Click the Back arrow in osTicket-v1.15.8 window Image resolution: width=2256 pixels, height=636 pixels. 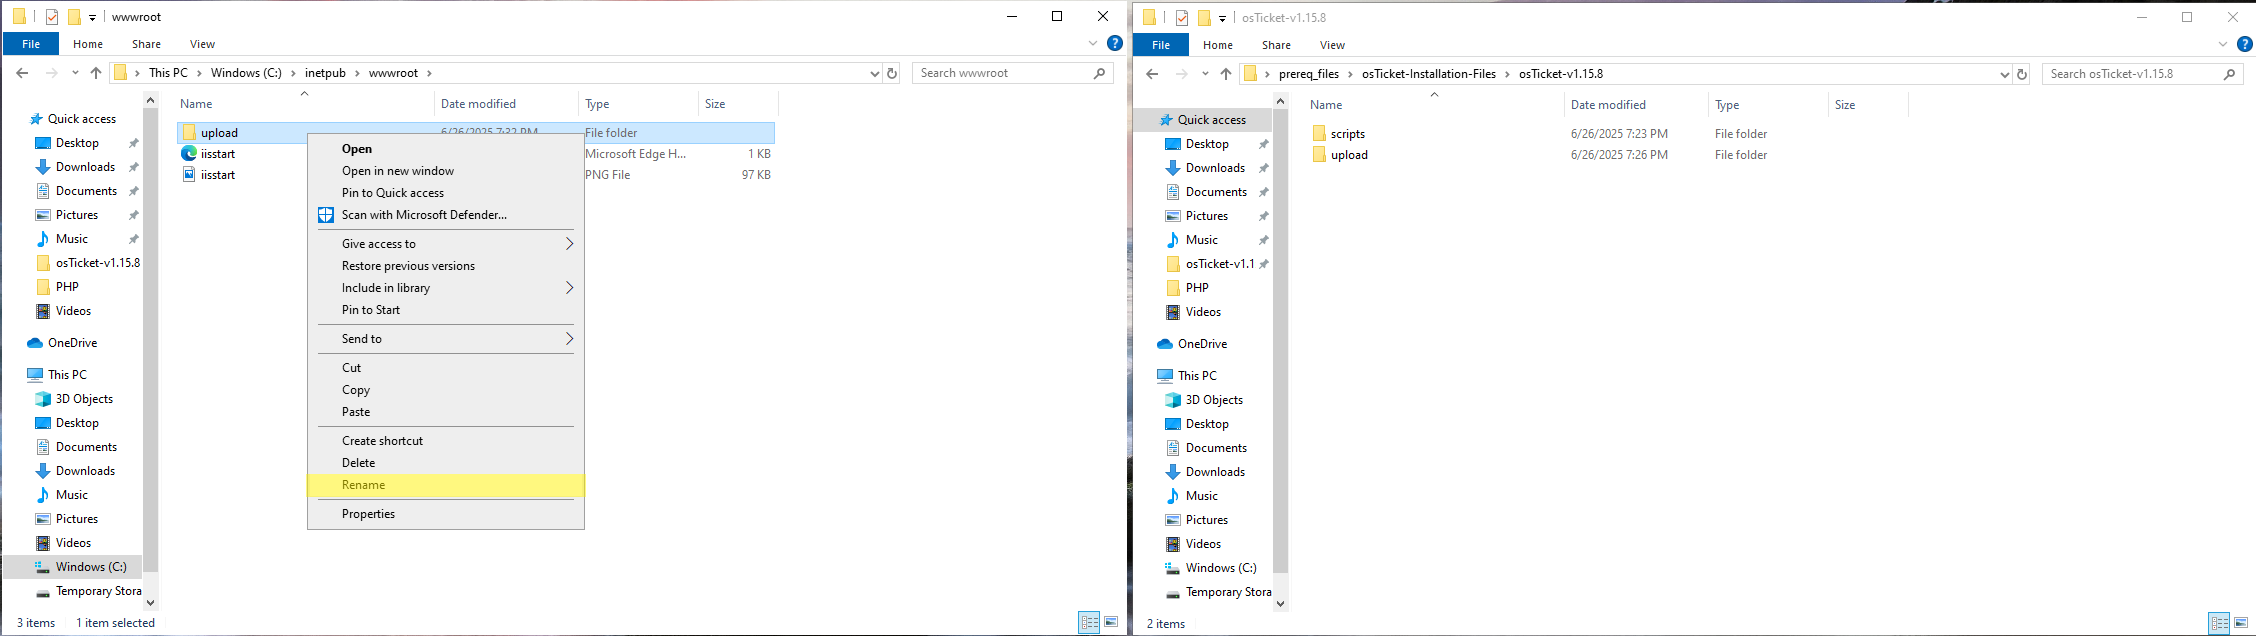1152,74
